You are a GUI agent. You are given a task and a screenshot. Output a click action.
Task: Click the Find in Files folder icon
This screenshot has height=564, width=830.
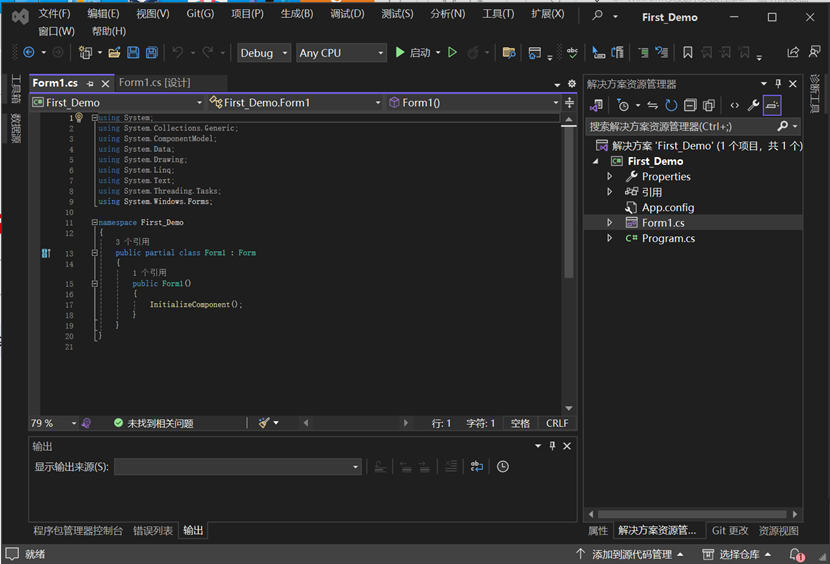[509, 52]
